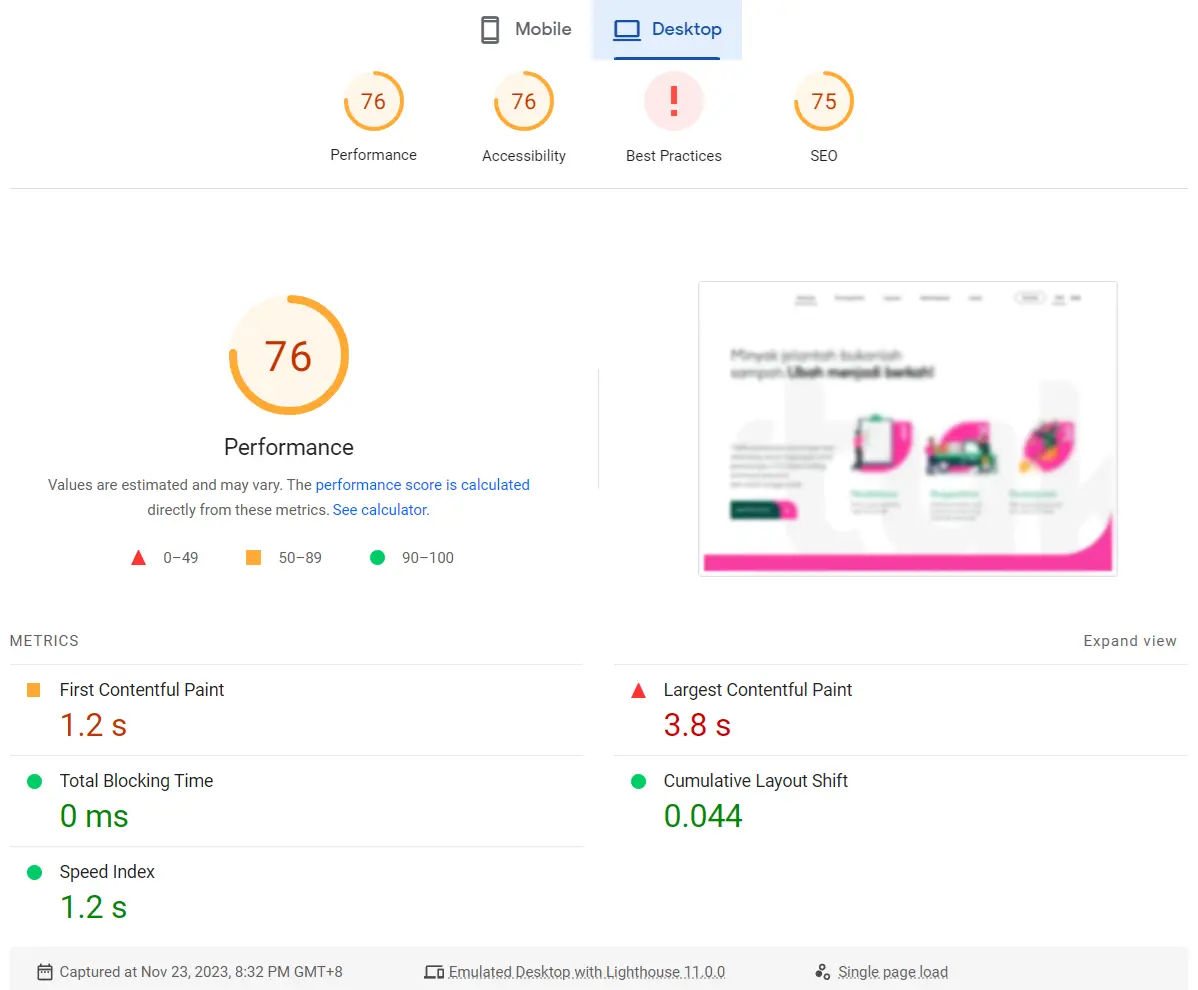Click Largest Contentful Paint metric label
This screenshot has height=990, width=1198.
[757, 690]
